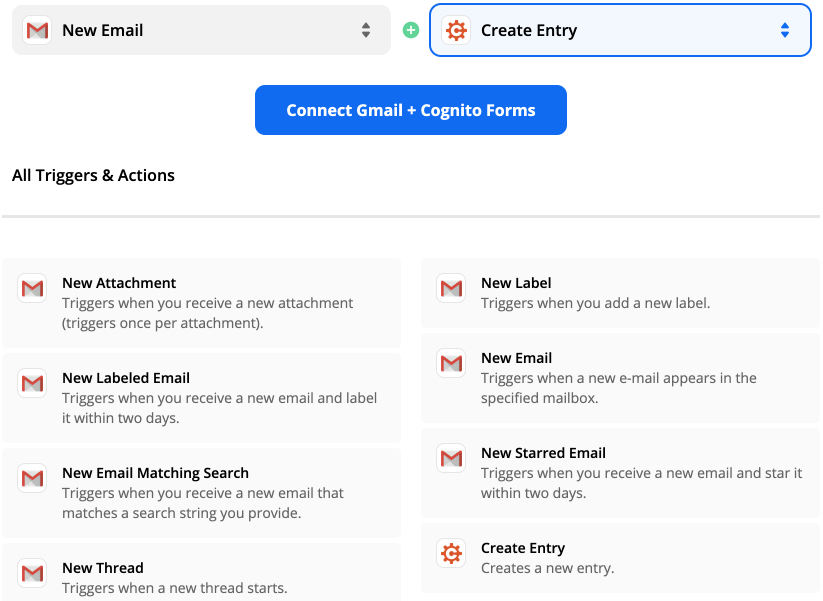Click the Gmail icon next to New Starred Email
The width and height of the screenshot is (823, 601).
point(451,458)
